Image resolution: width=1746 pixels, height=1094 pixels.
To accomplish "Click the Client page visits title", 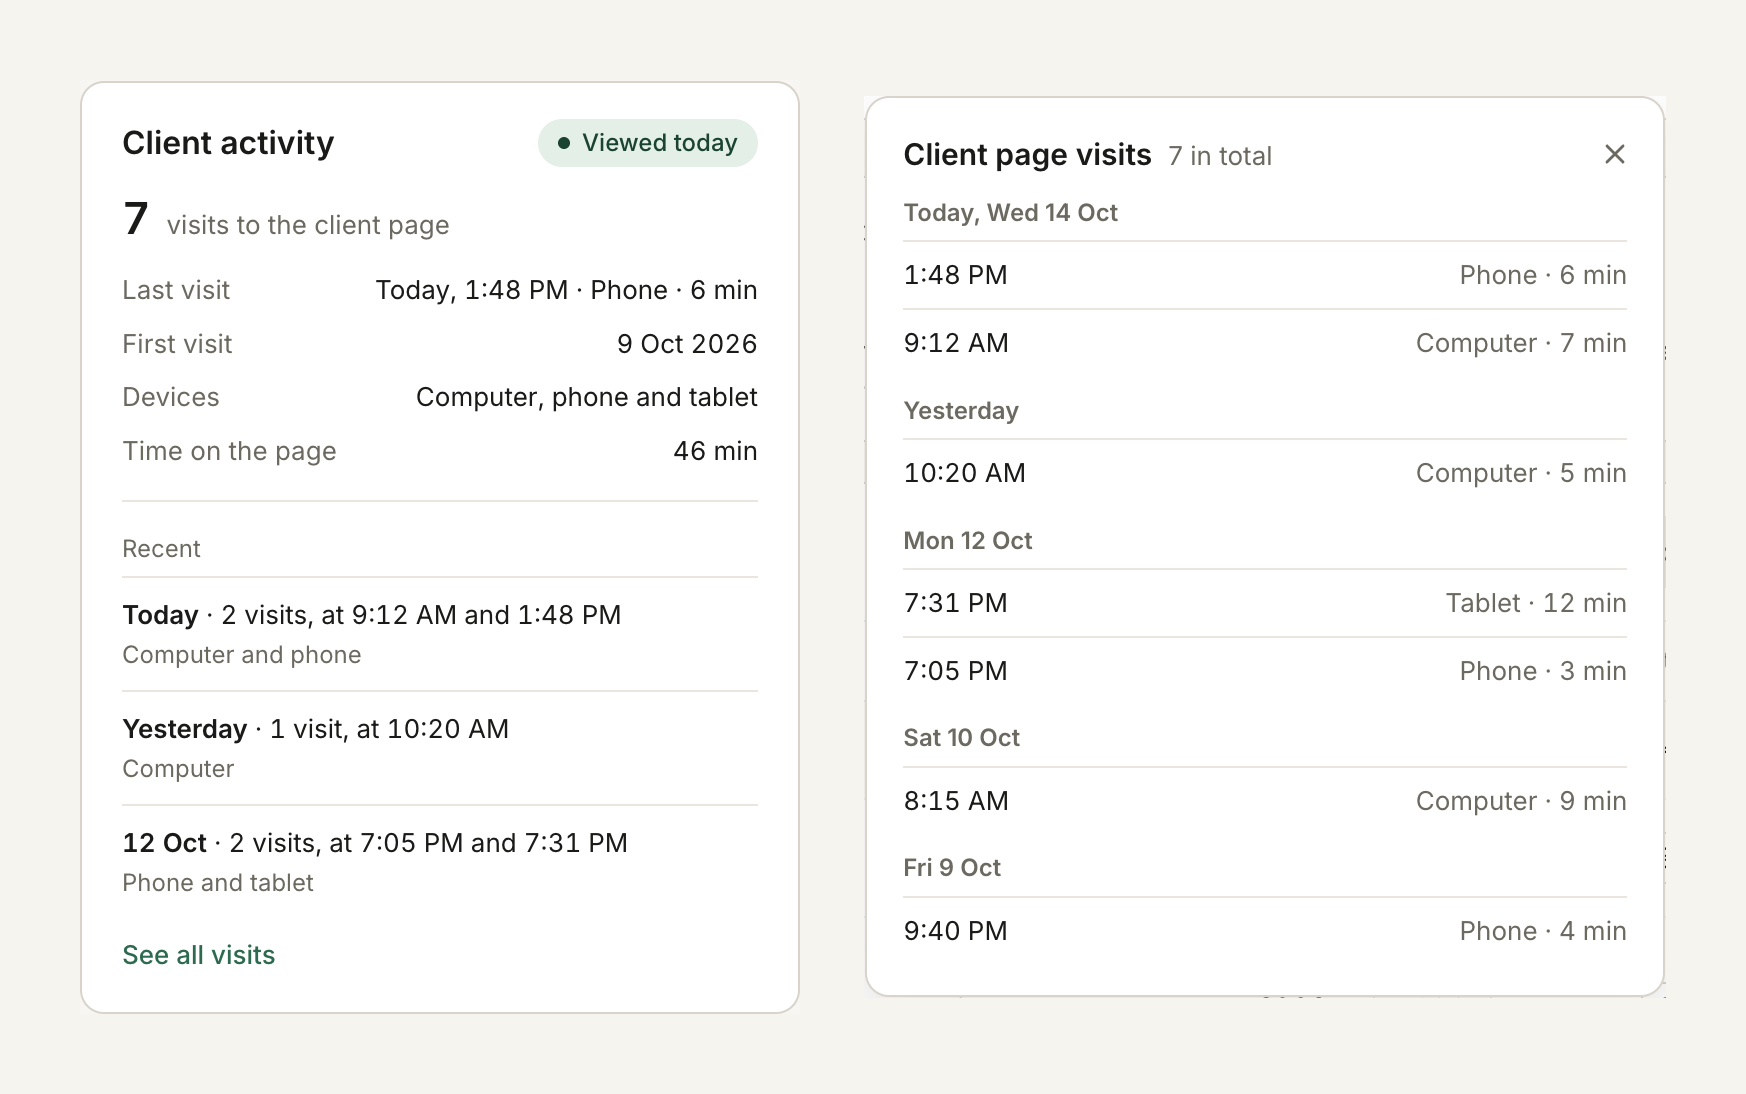I will tap(1027, 155).
